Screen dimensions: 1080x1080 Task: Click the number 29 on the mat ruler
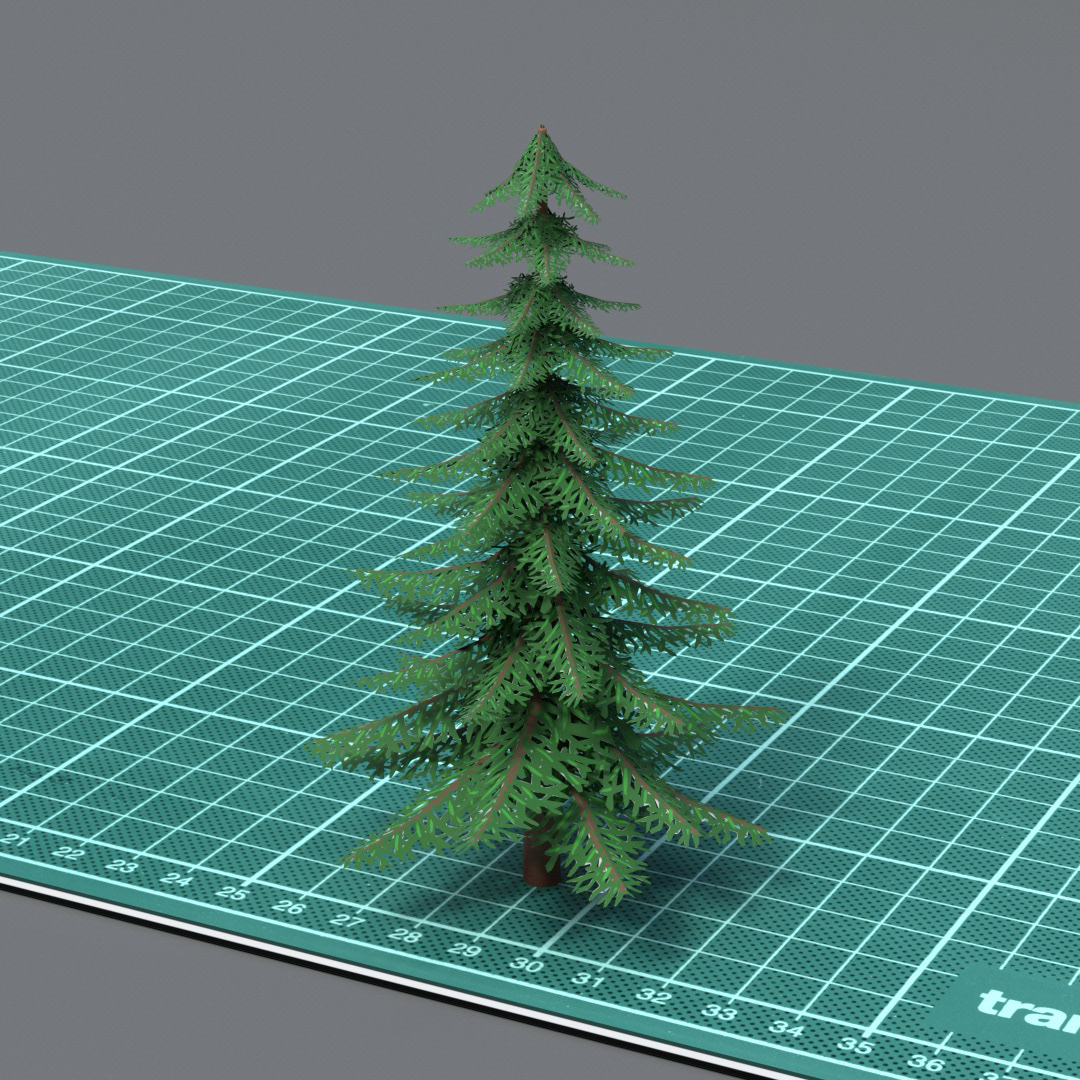click(x=465, y=950)
